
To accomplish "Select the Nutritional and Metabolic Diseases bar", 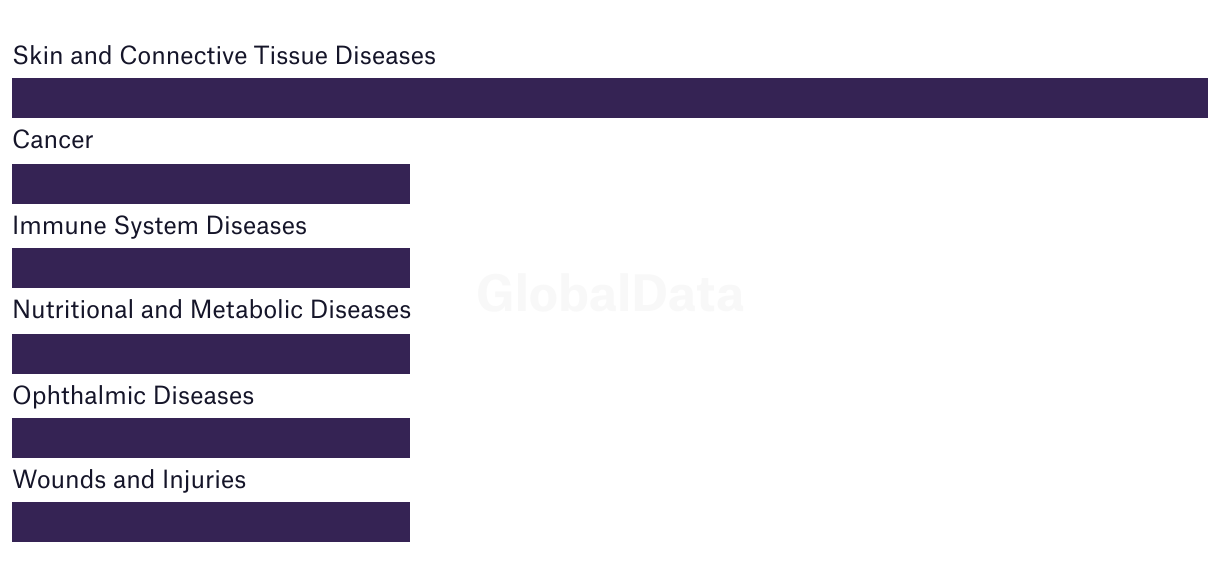I will click(211, 354).
